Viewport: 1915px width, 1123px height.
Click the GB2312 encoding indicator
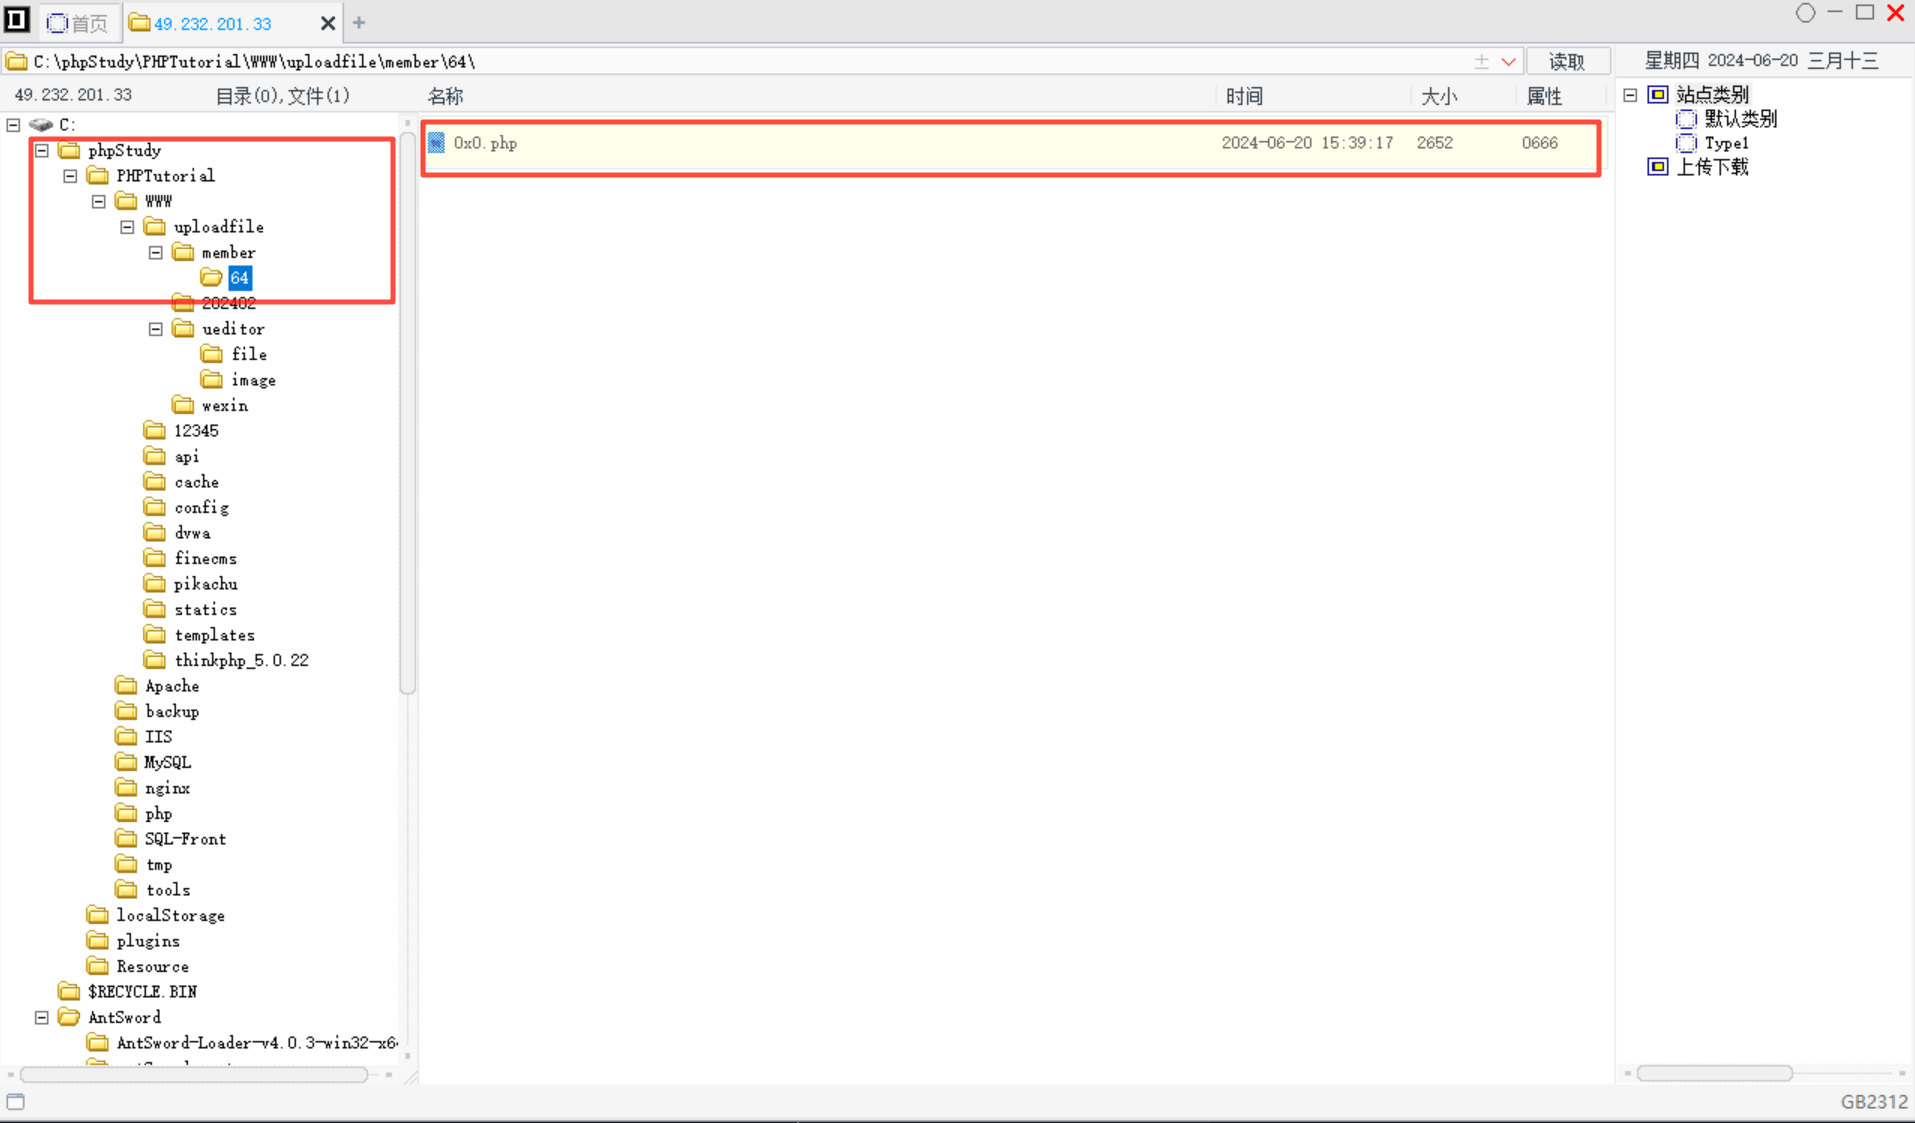[x=1874, y=1101]
